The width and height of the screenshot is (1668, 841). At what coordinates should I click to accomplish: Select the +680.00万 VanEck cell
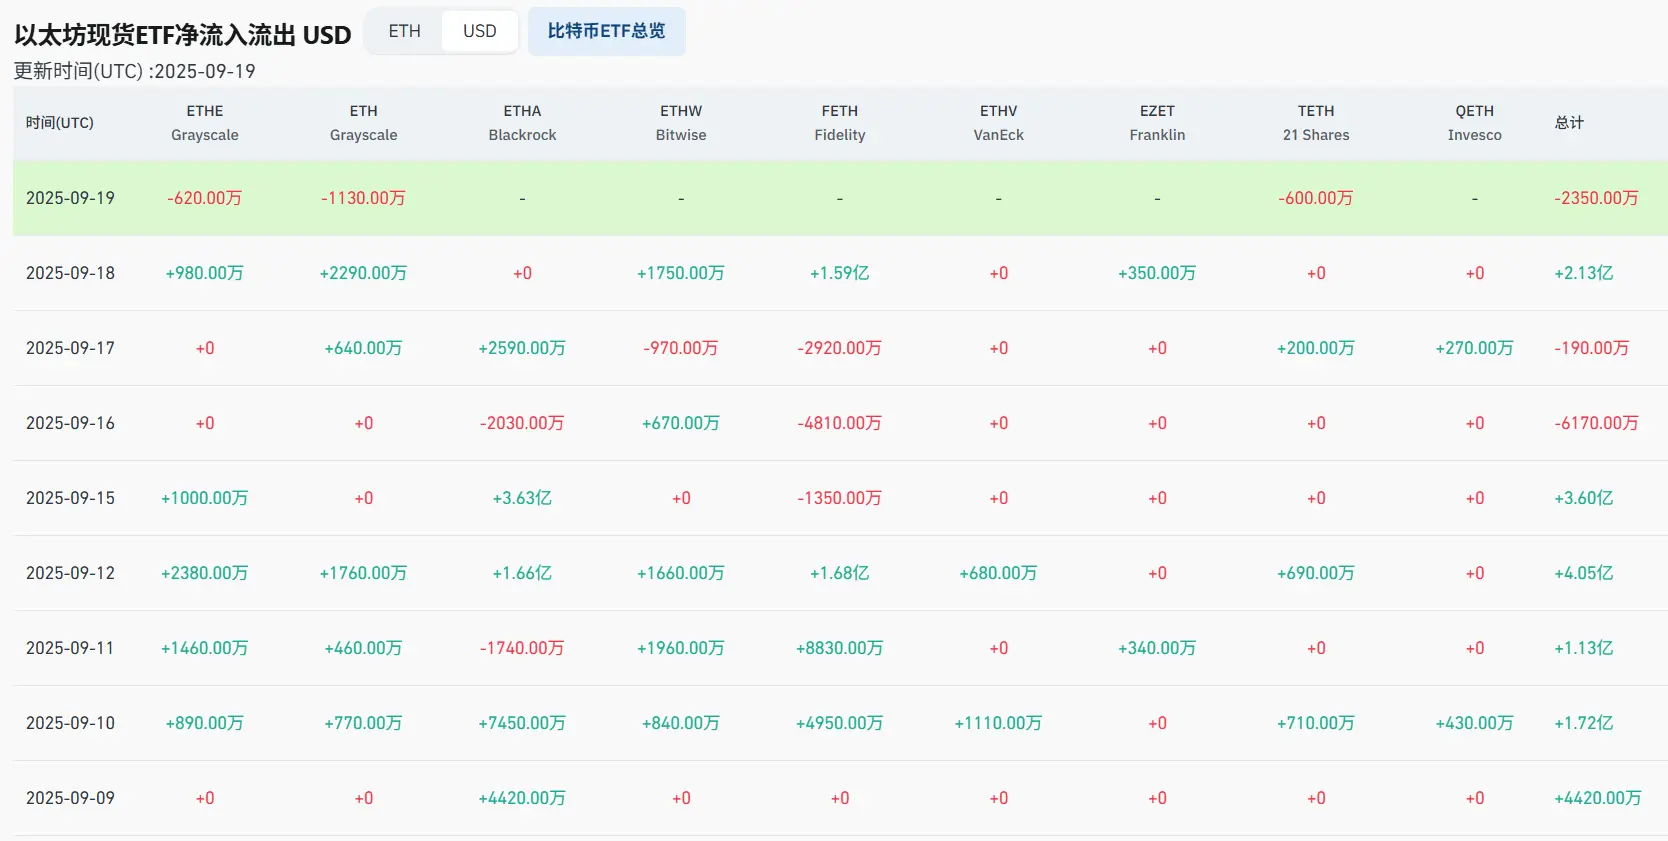pyautogui.click(x=999, y=573)
